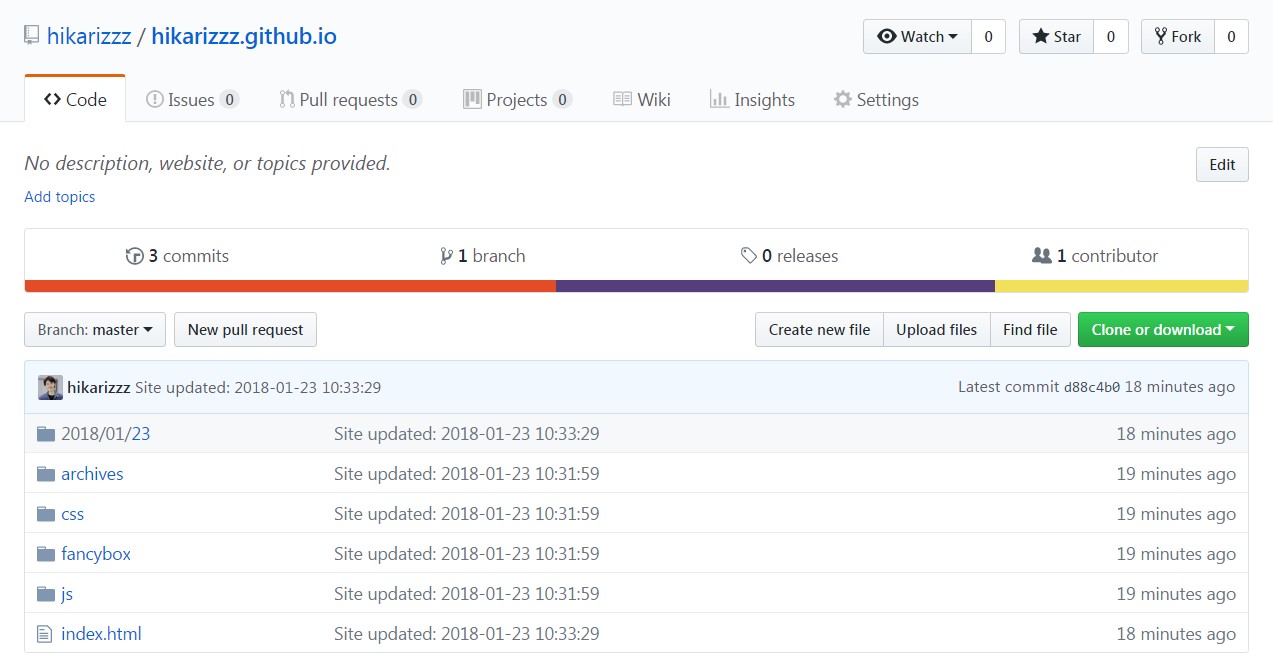Click "19 minutes ago" in the archives row
Image resolution: width=1273 pixels, height=661 pixels.
(x=1176, y=474)
